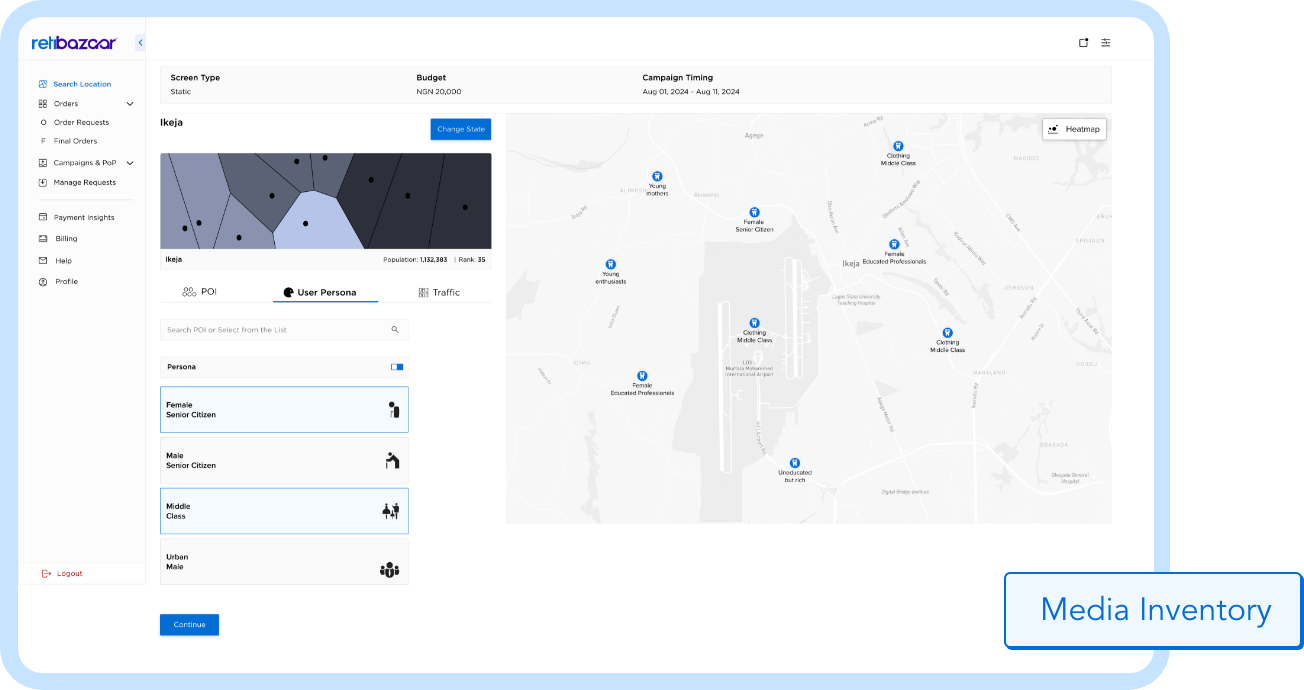Screen dimensions: 1304x690
Task: Collapse the sidebar with the arrow button
Action: click(140, 42)
